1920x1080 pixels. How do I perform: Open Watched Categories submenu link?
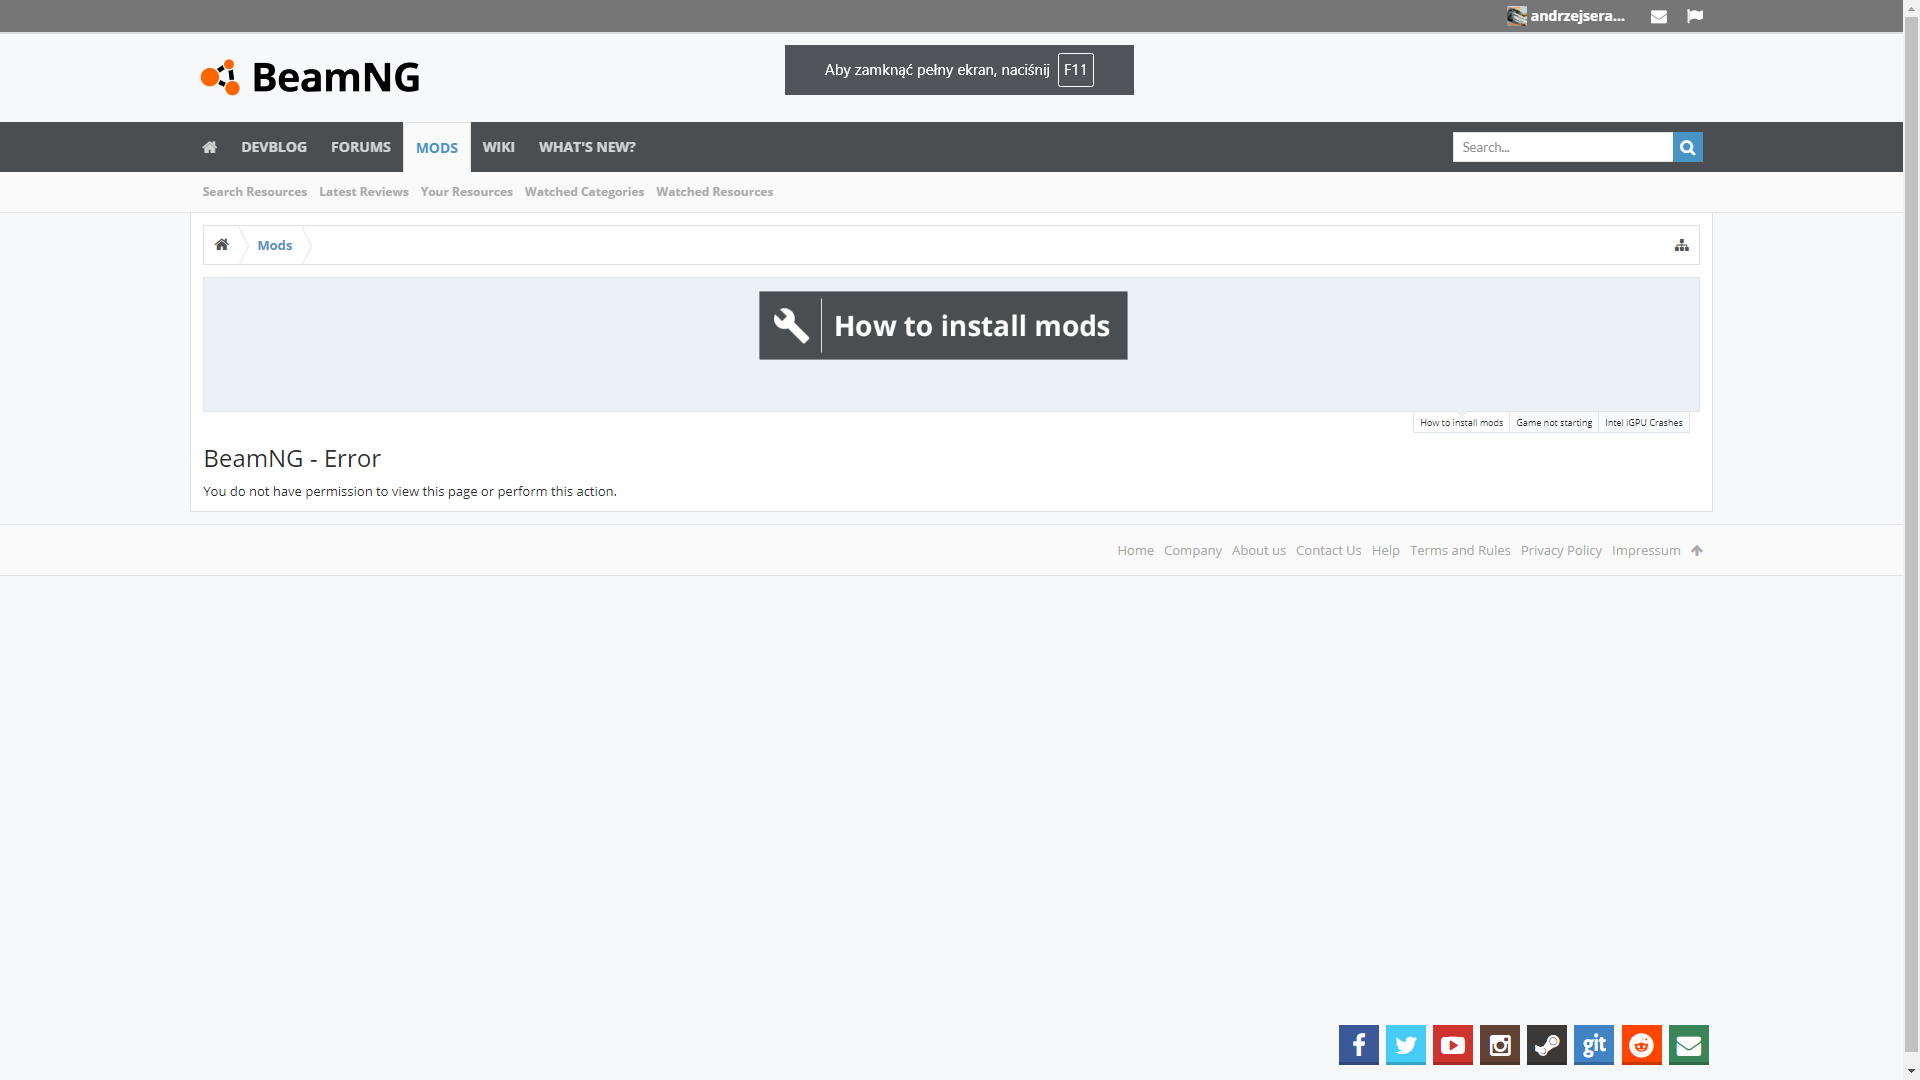pyautogui.click(x=584, y=192)
